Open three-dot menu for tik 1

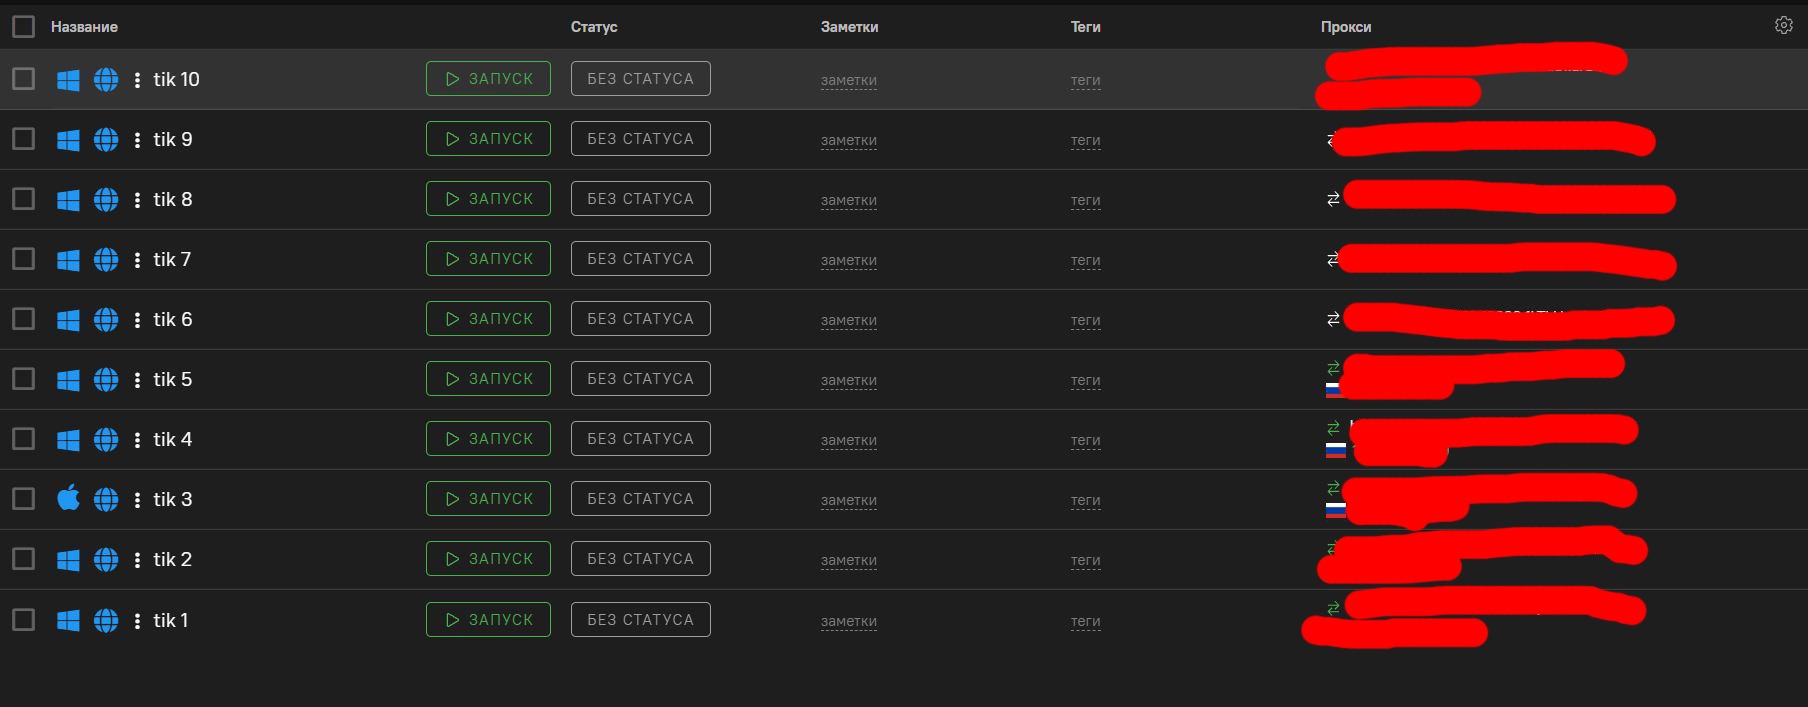point(137,621)
